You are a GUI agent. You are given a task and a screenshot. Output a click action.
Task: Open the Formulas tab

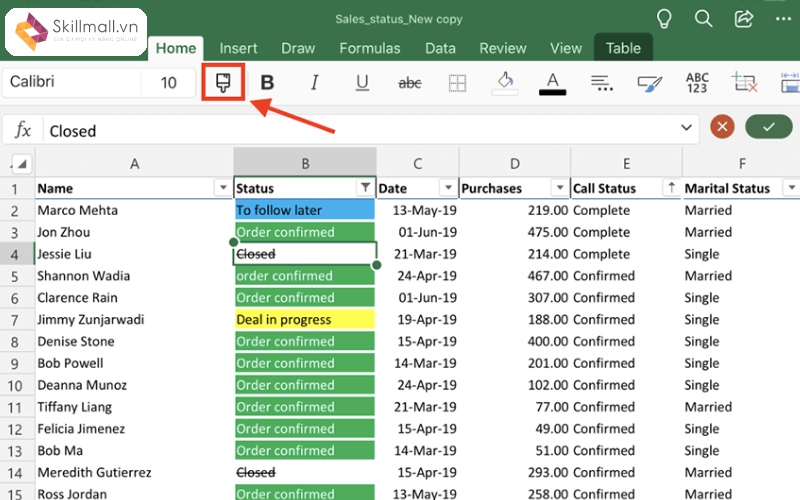(370, 48)
